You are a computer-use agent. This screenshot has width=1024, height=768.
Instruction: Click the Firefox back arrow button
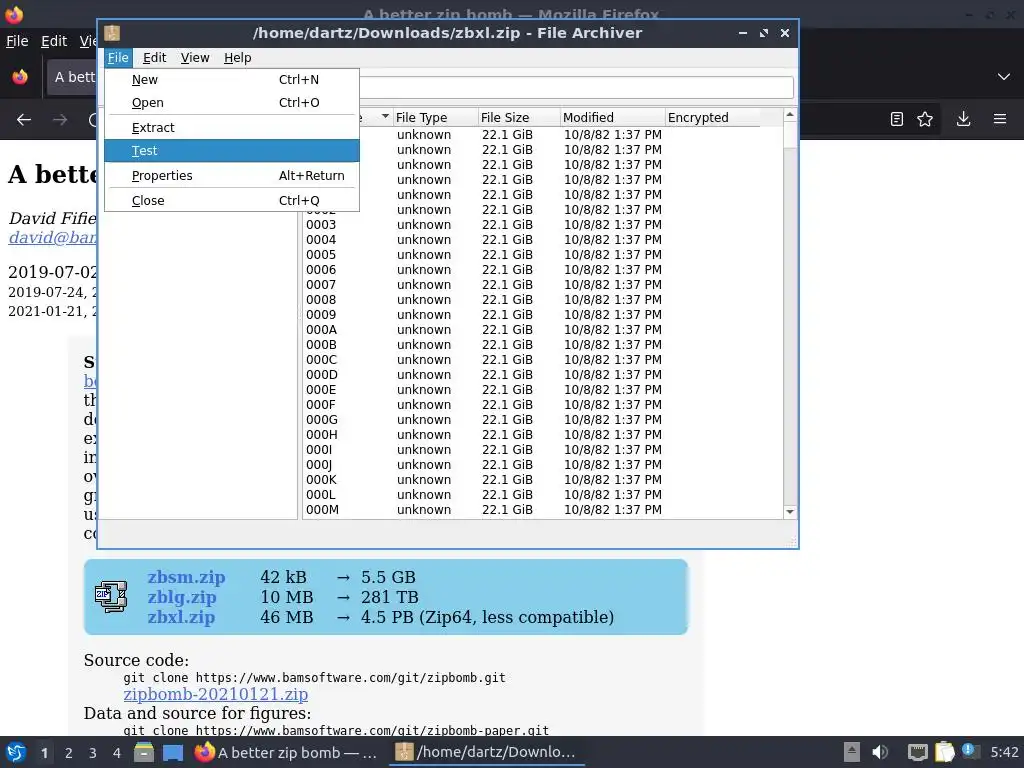[24, 120]
